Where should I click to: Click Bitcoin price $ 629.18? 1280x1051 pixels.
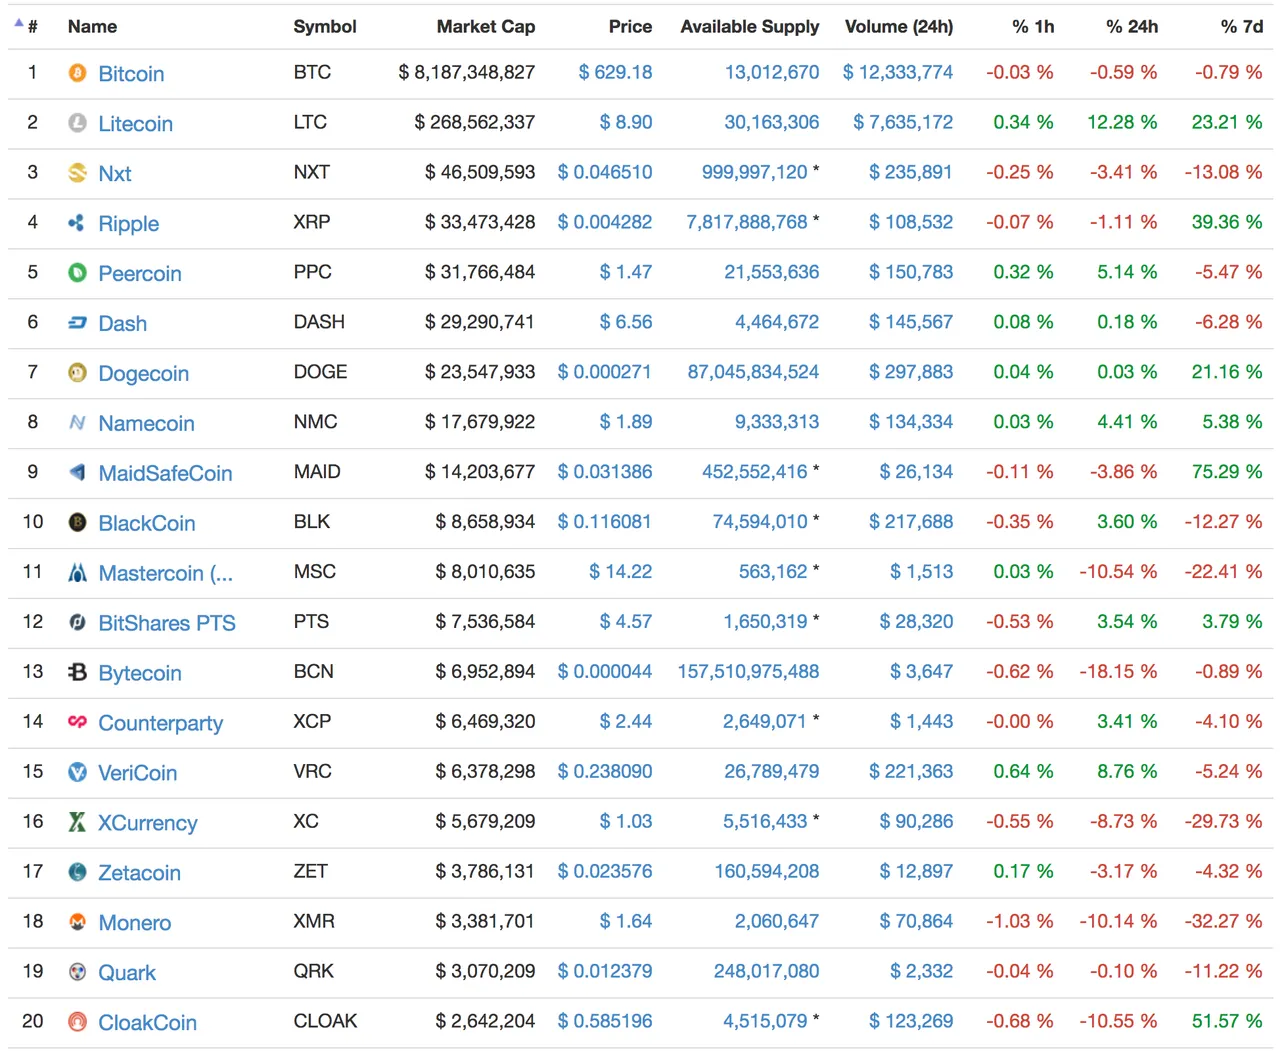coord(615,72)
